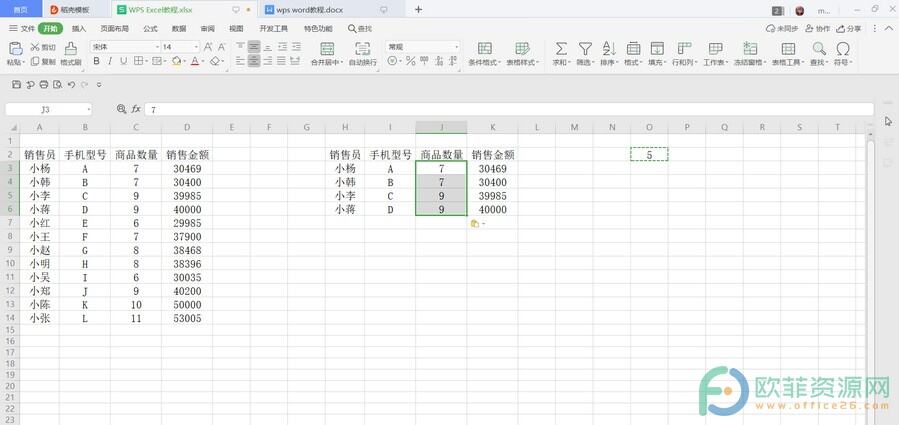Click the 筛选 filter funnel icon
899x425 pixels.
coord(585,48)
